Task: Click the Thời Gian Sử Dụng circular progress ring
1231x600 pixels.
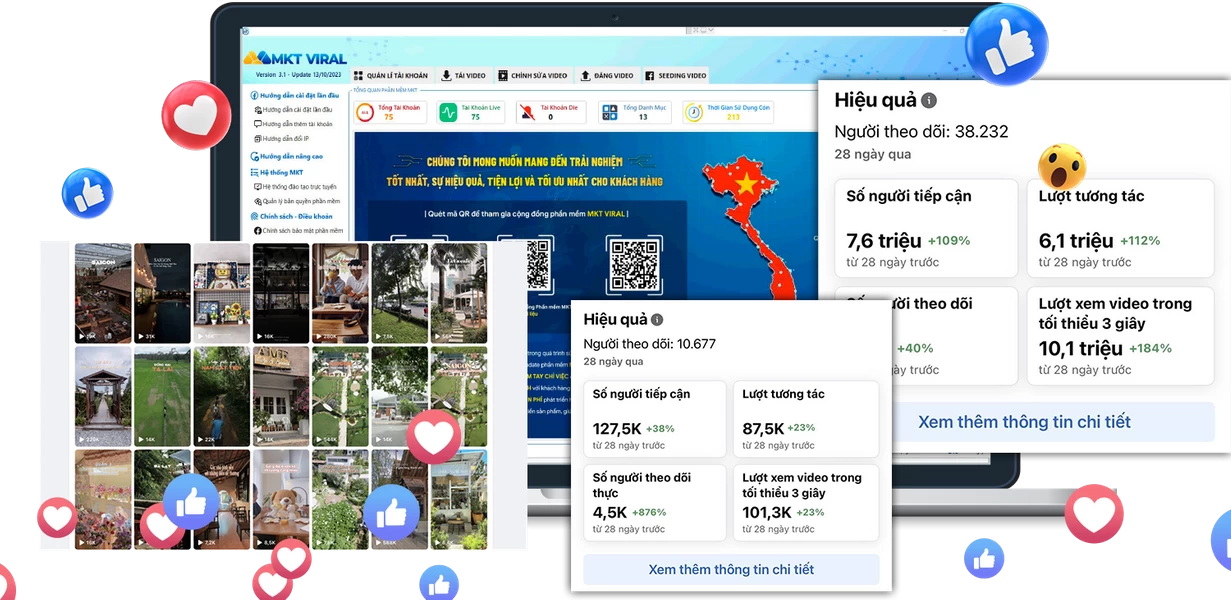Action: point(692,113)
